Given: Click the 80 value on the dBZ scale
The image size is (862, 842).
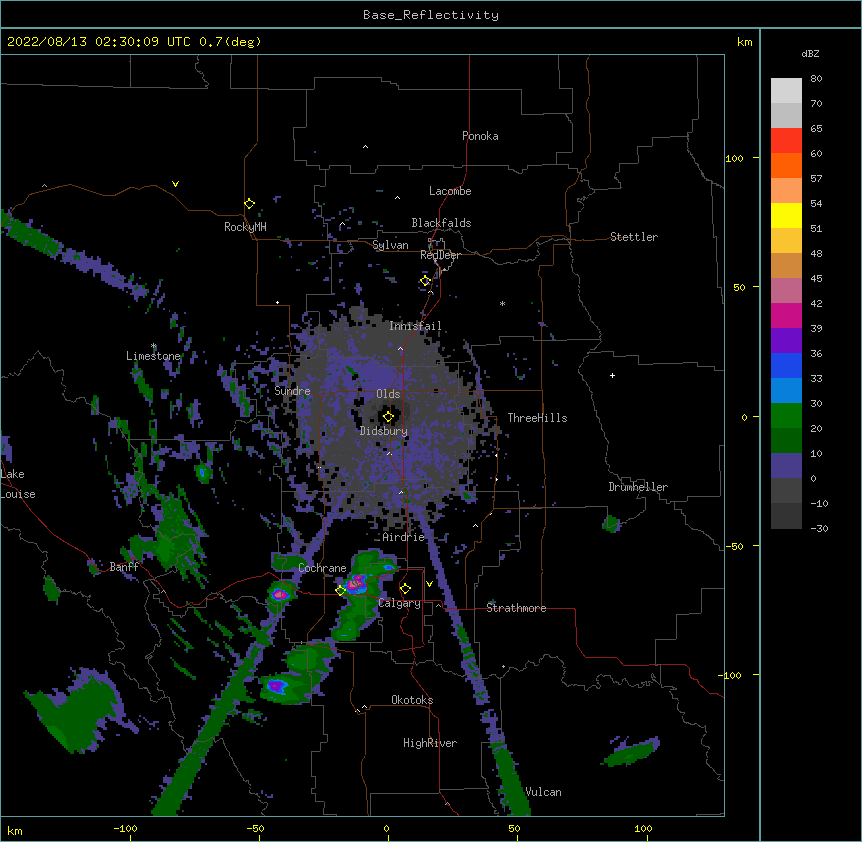Looking at the screenshot, I should [816, 79].
